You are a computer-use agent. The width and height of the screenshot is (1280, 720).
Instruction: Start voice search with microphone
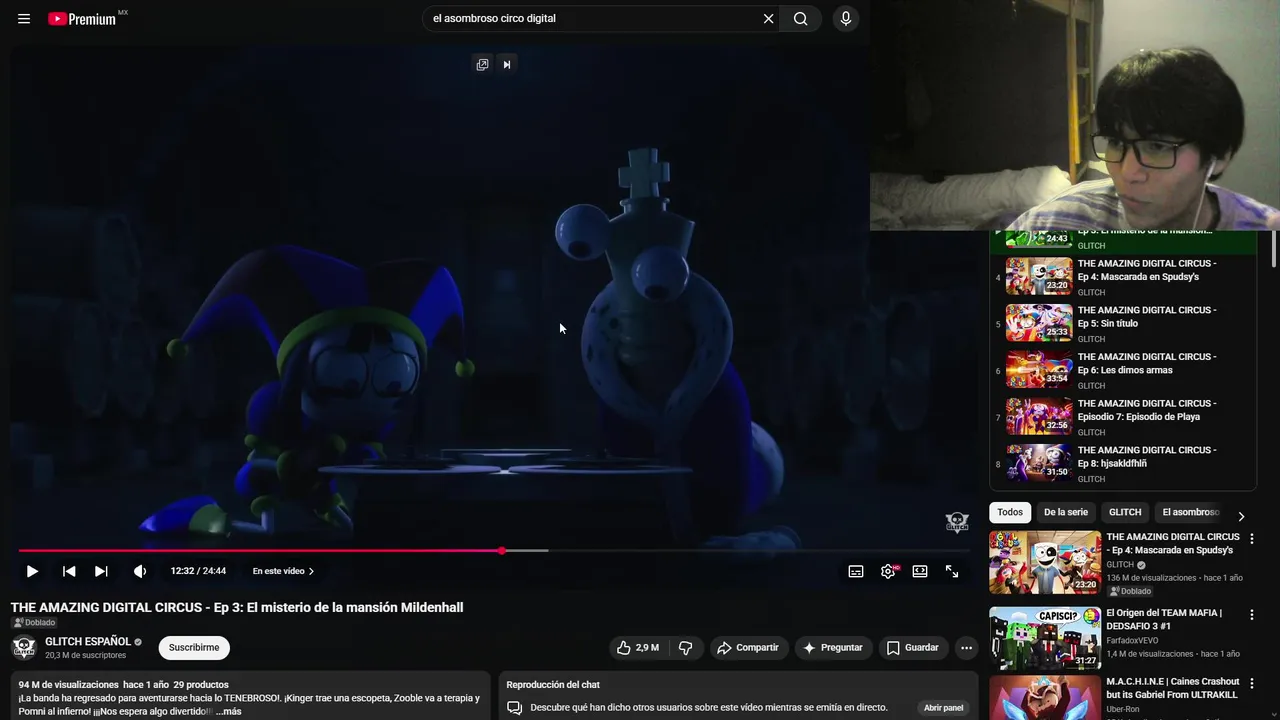846,18
